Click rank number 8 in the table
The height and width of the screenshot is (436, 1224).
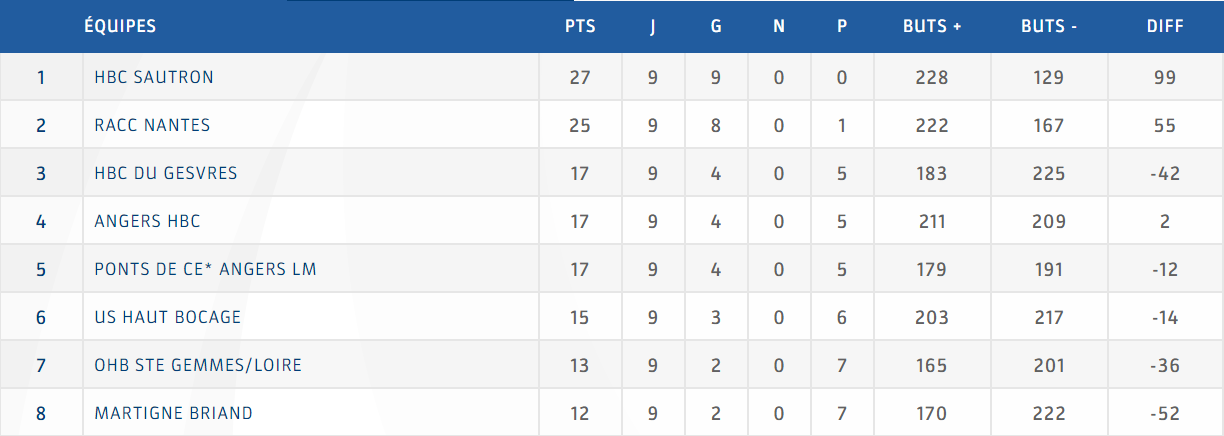pyautogui.click(x=41, y=413)
